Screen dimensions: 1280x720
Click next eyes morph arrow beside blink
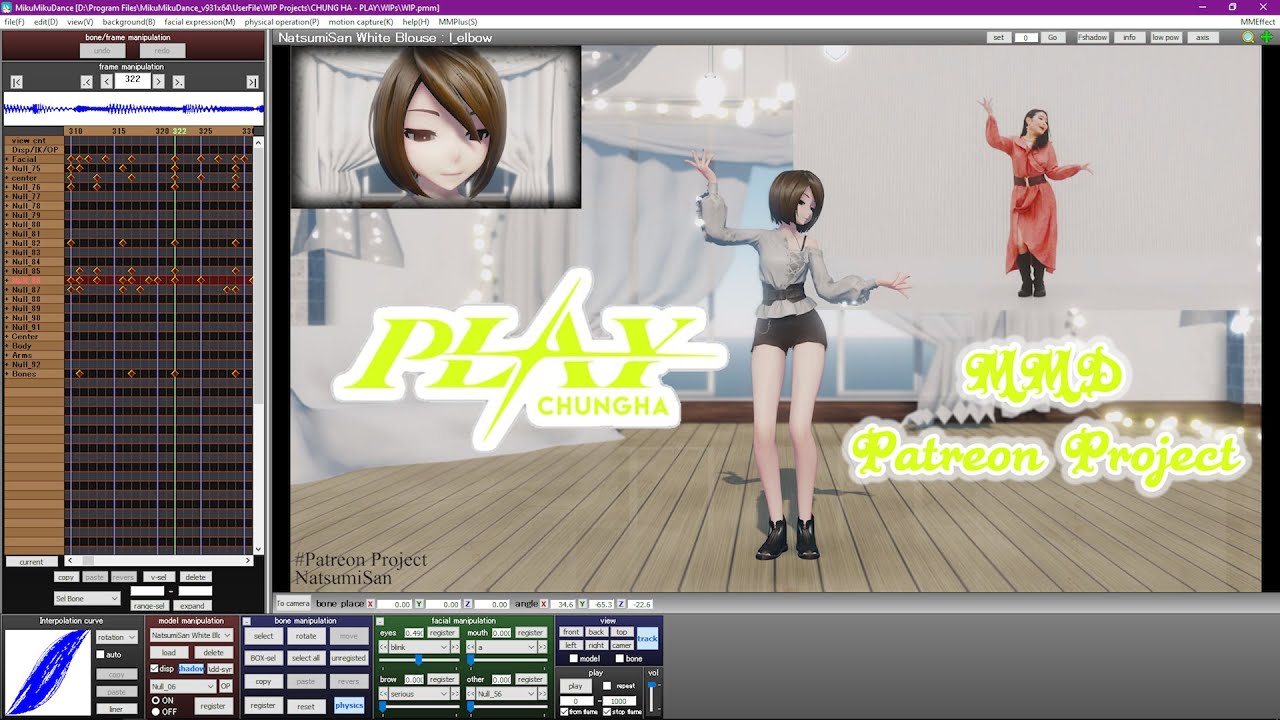click(x=455, y=647)
